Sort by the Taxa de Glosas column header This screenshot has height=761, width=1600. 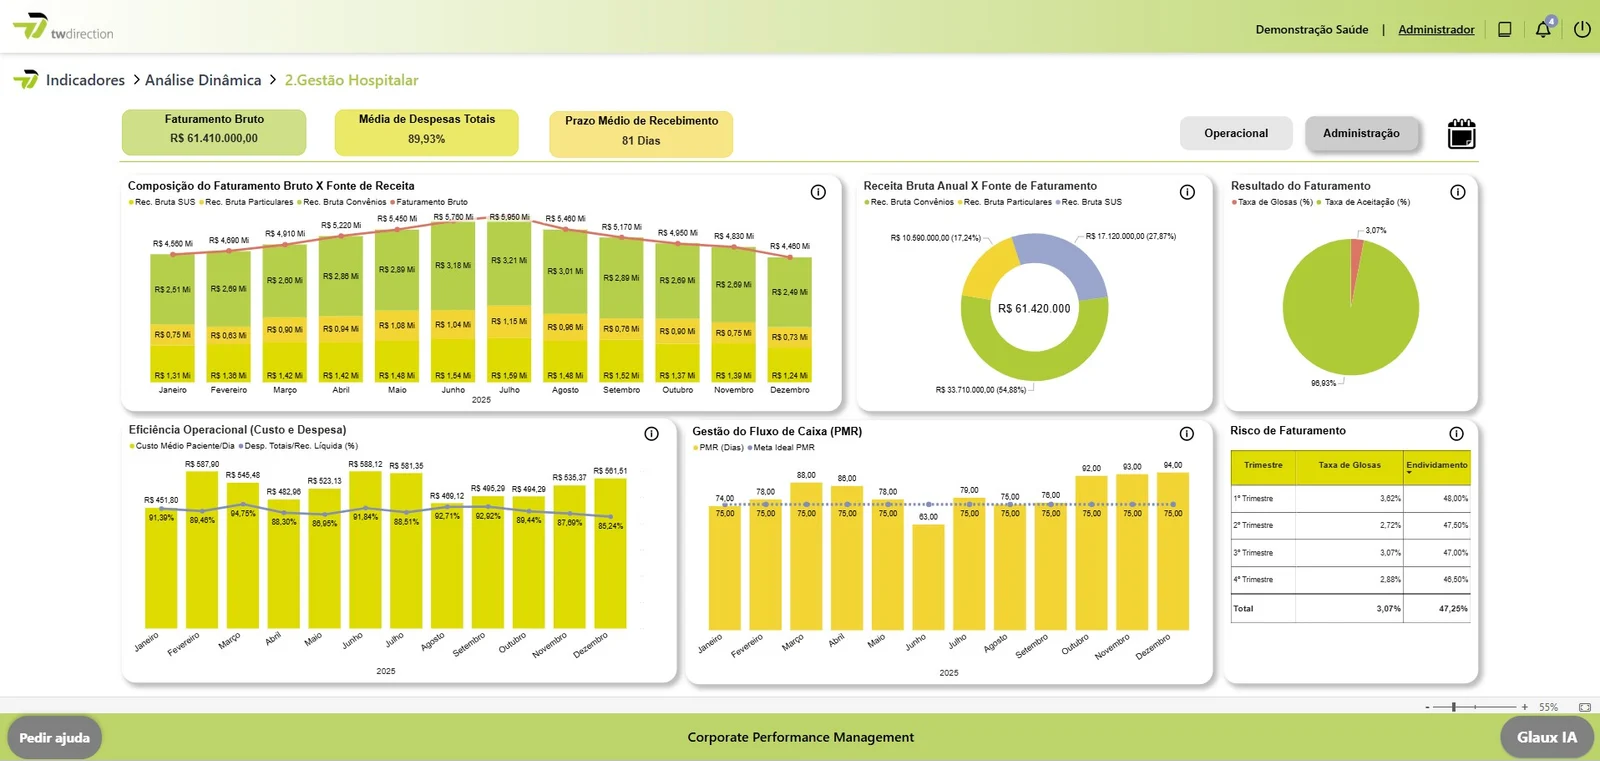coord(1349,466)
